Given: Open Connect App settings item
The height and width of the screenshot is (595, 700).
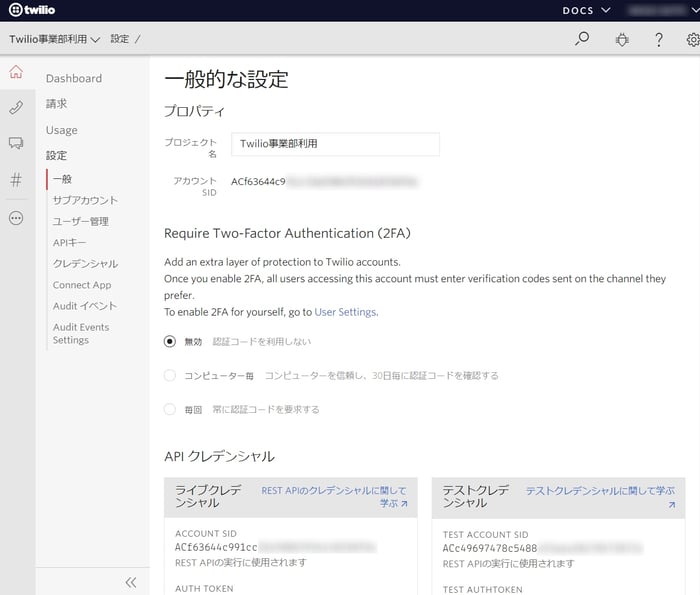Looking at the screenshot, I should click(82, 285).
